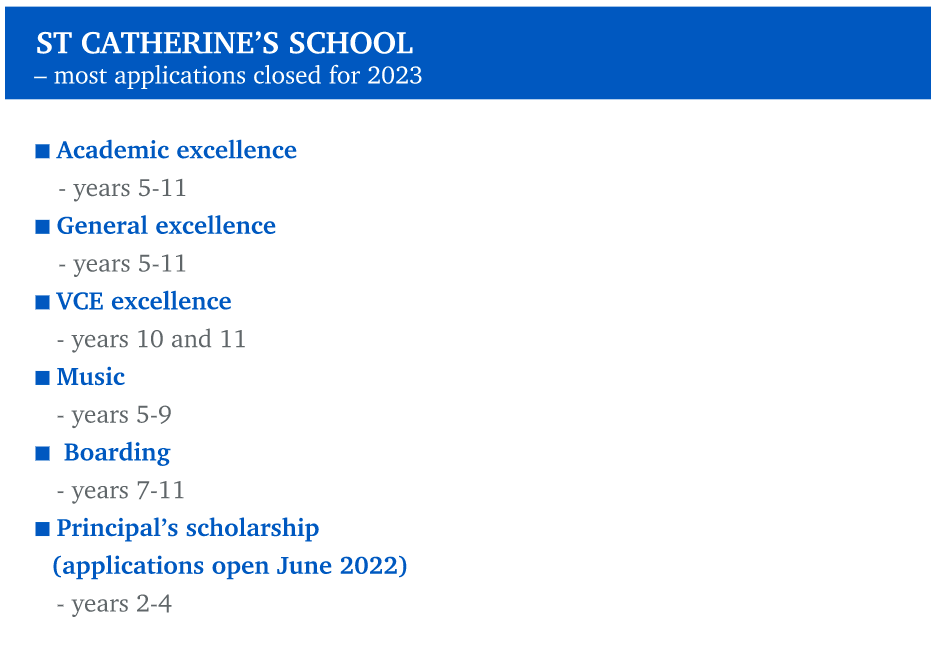
Task: Click the applications open June 2022 text
Action: [230, 566]
